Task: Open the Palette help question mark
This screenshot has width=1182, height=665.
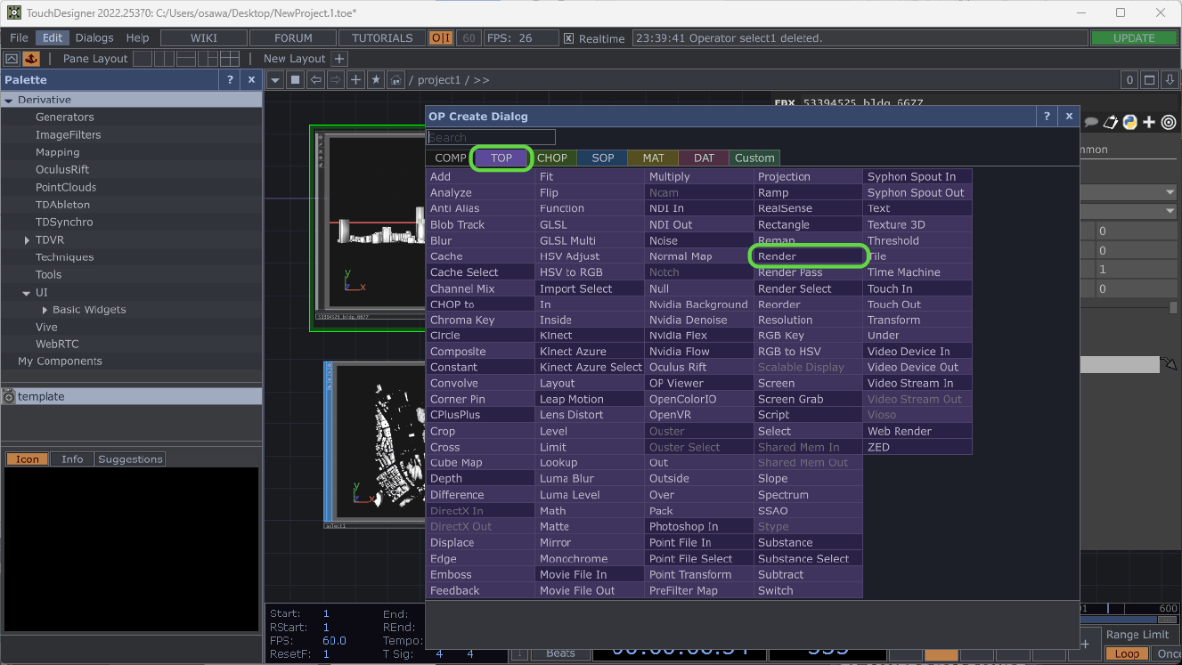Action: click(230, 80)
